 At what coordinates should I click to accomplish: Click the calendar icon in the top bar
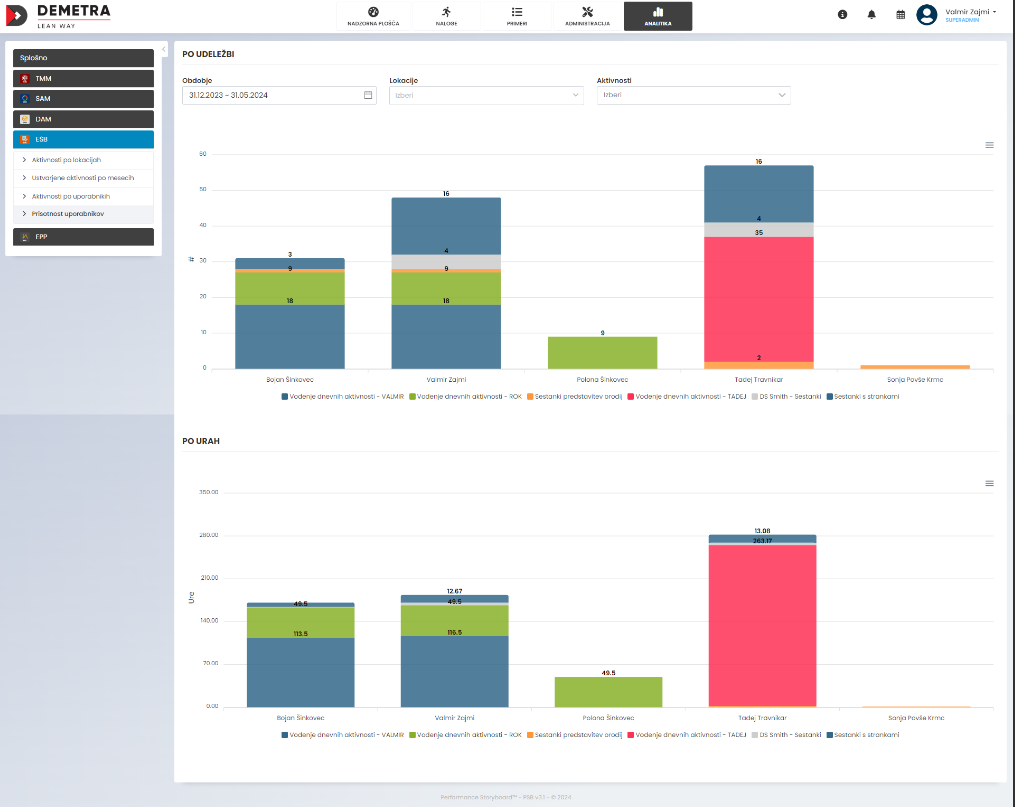(x=899, y=15)
